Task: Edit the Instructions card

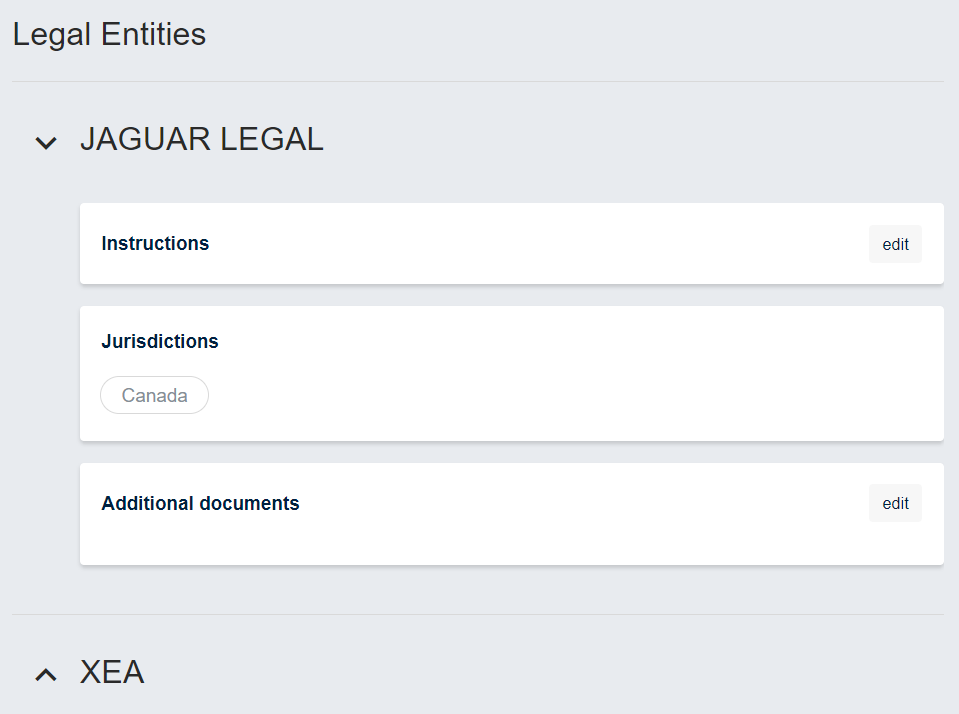Action: coord(895,244)
